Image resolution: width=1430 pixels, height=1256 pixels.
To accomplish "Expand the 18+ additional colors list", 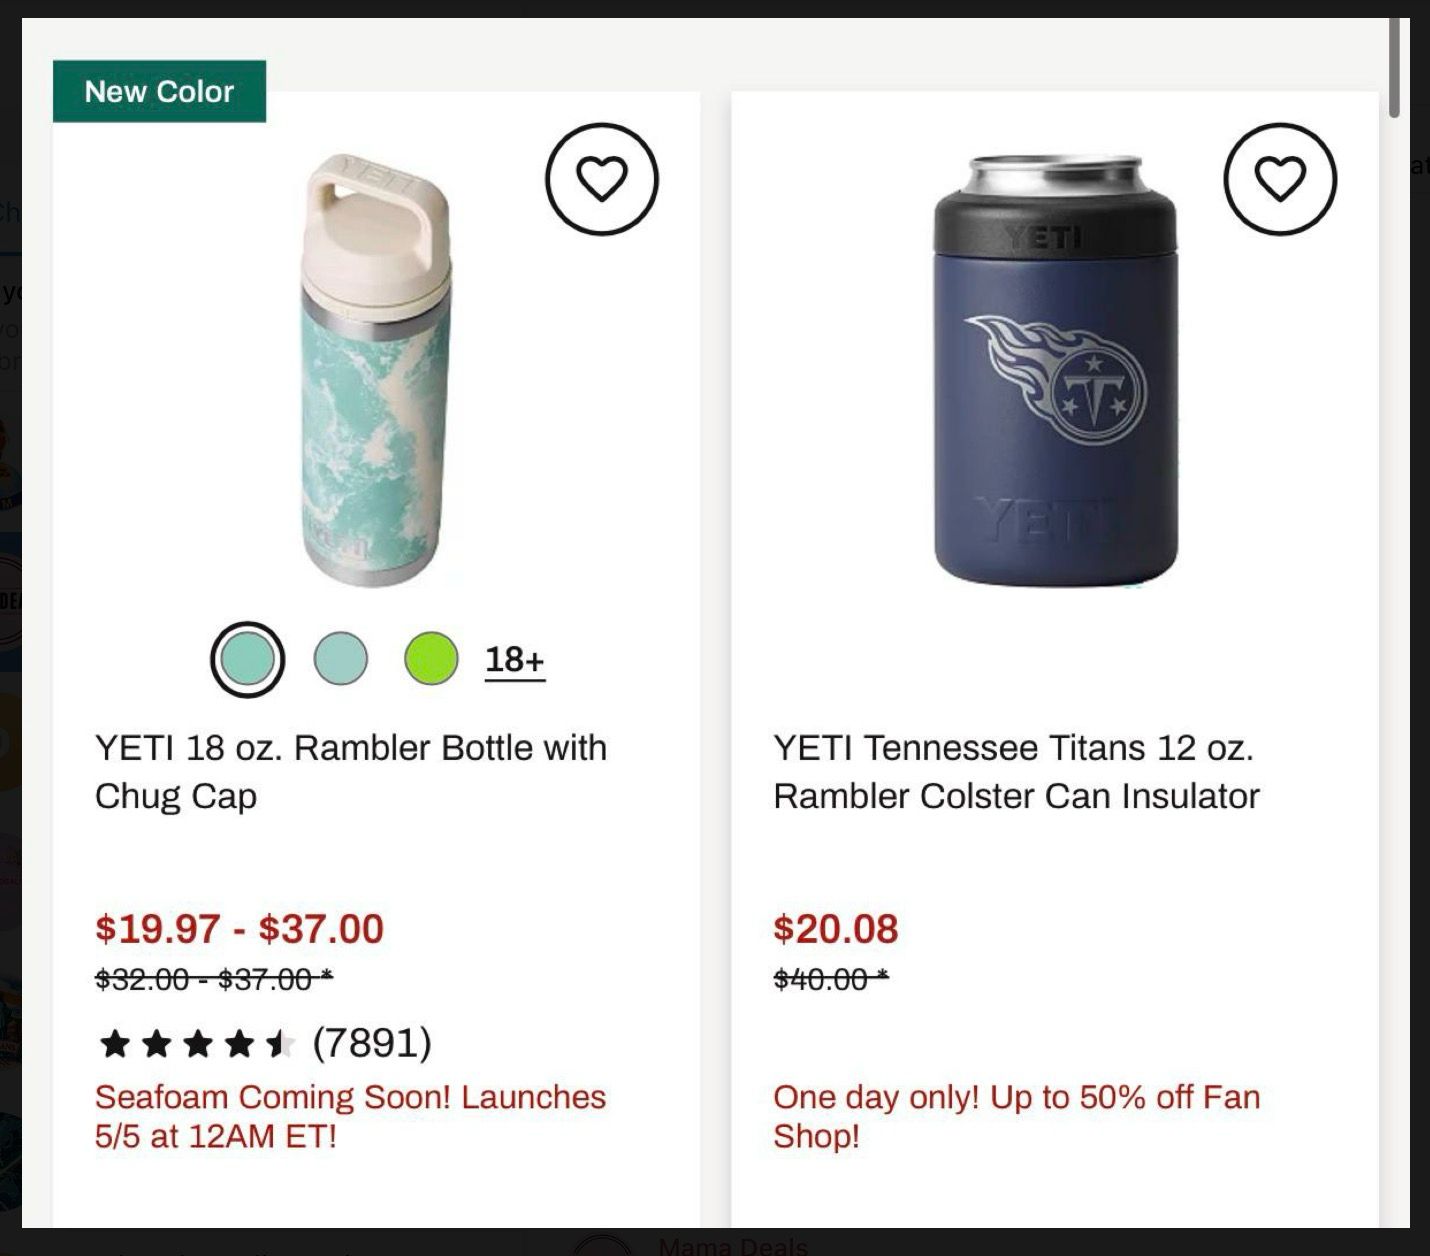I will (514, 660).
